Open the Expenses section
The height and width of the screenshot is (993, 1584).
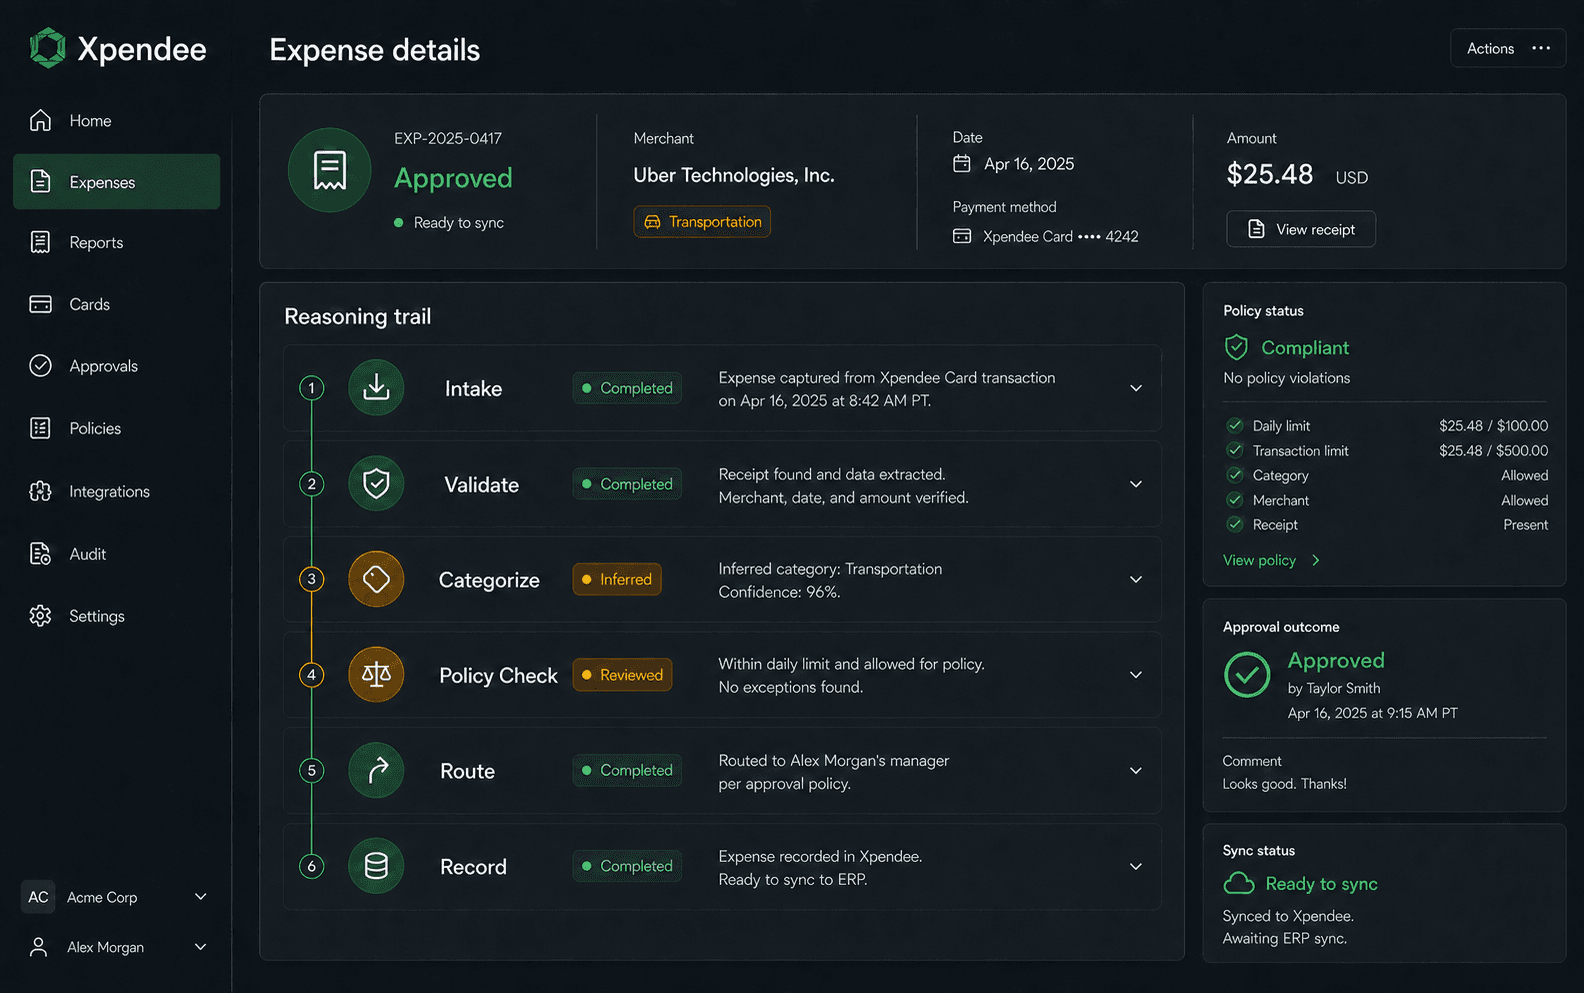click(x=117, y=181)
